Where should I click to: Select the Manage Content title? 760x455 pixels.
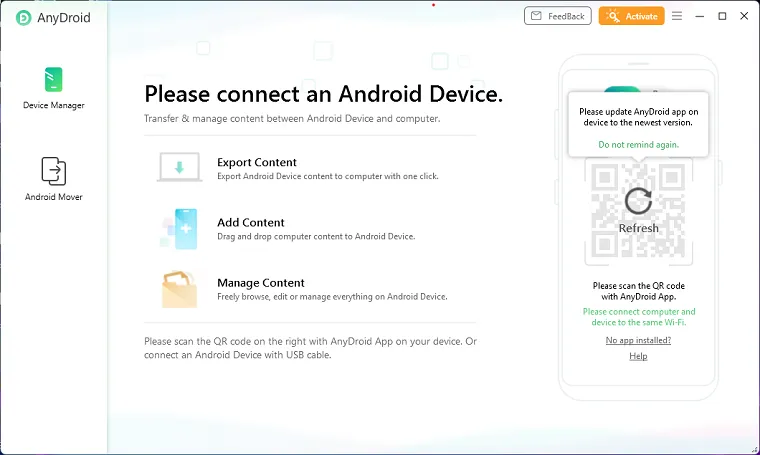click(261, 282)
